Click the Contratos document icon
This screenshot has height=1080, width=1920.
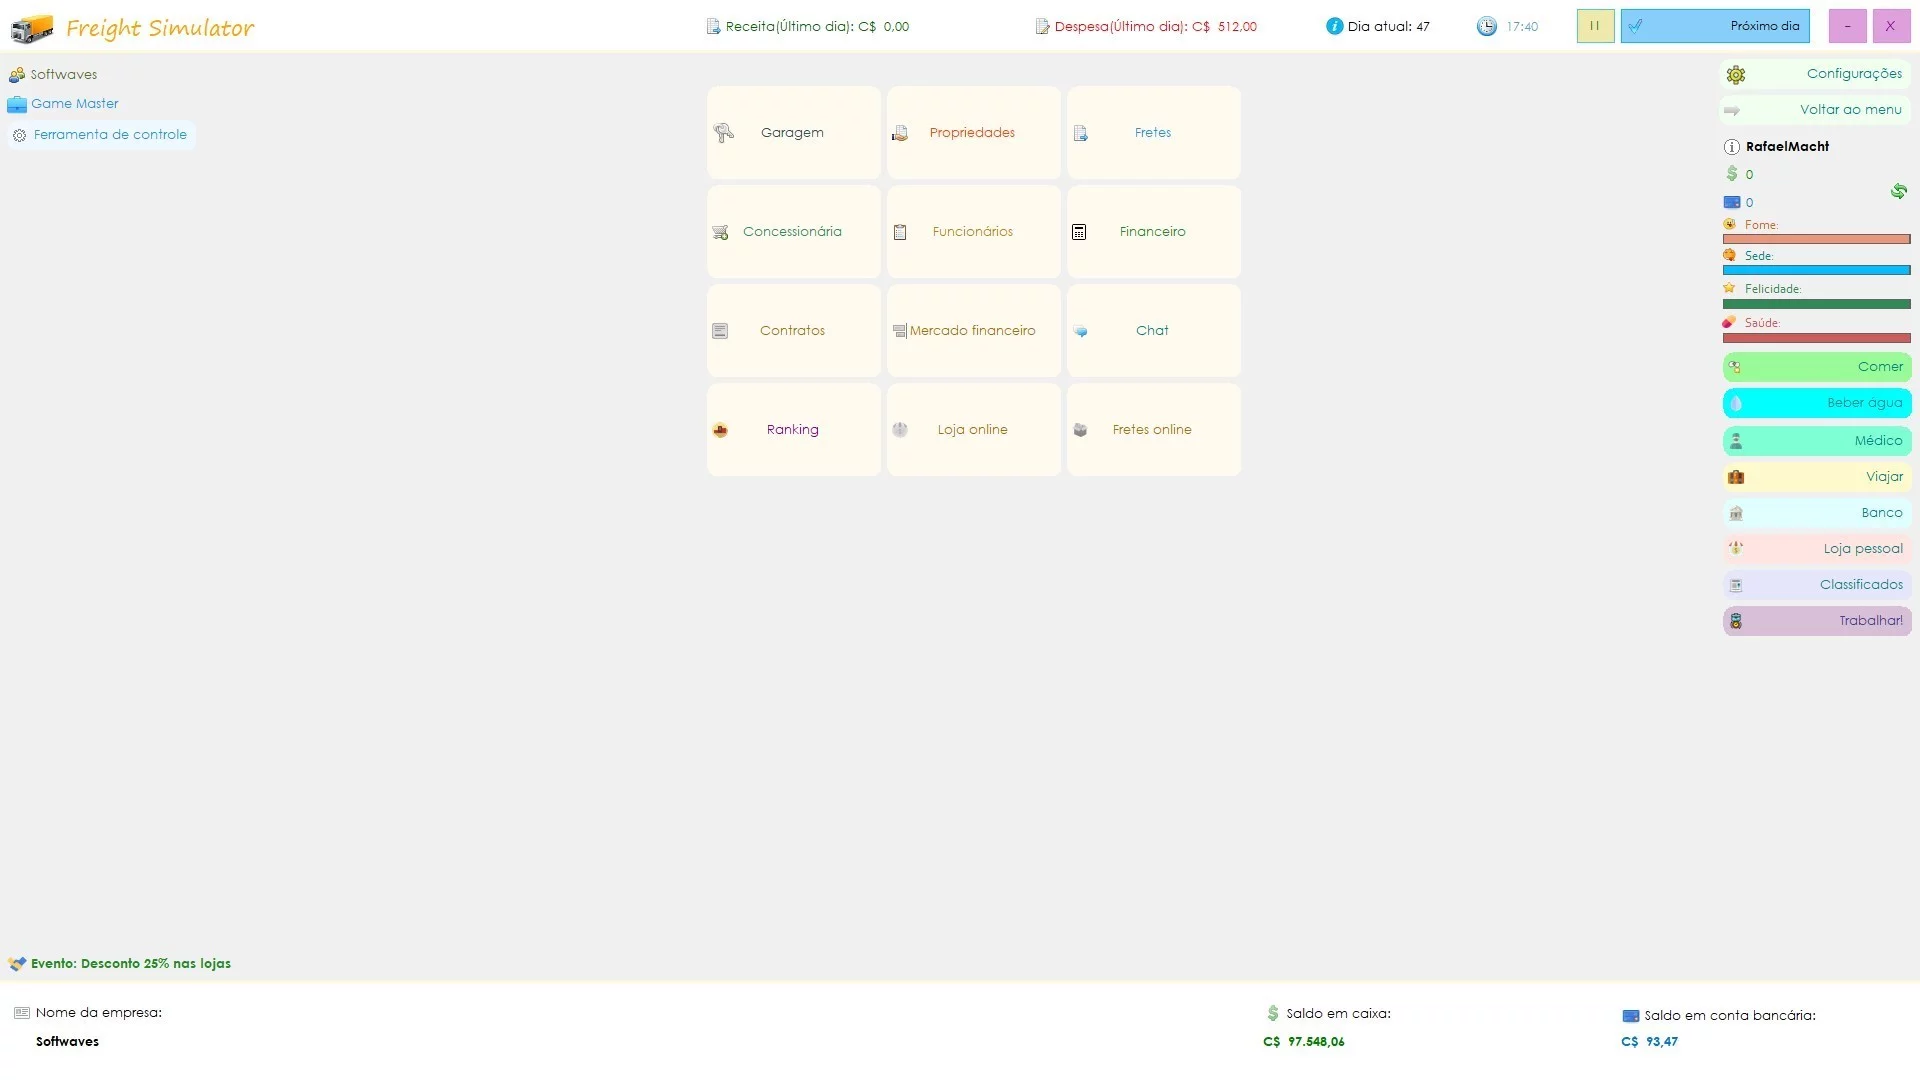720,331
